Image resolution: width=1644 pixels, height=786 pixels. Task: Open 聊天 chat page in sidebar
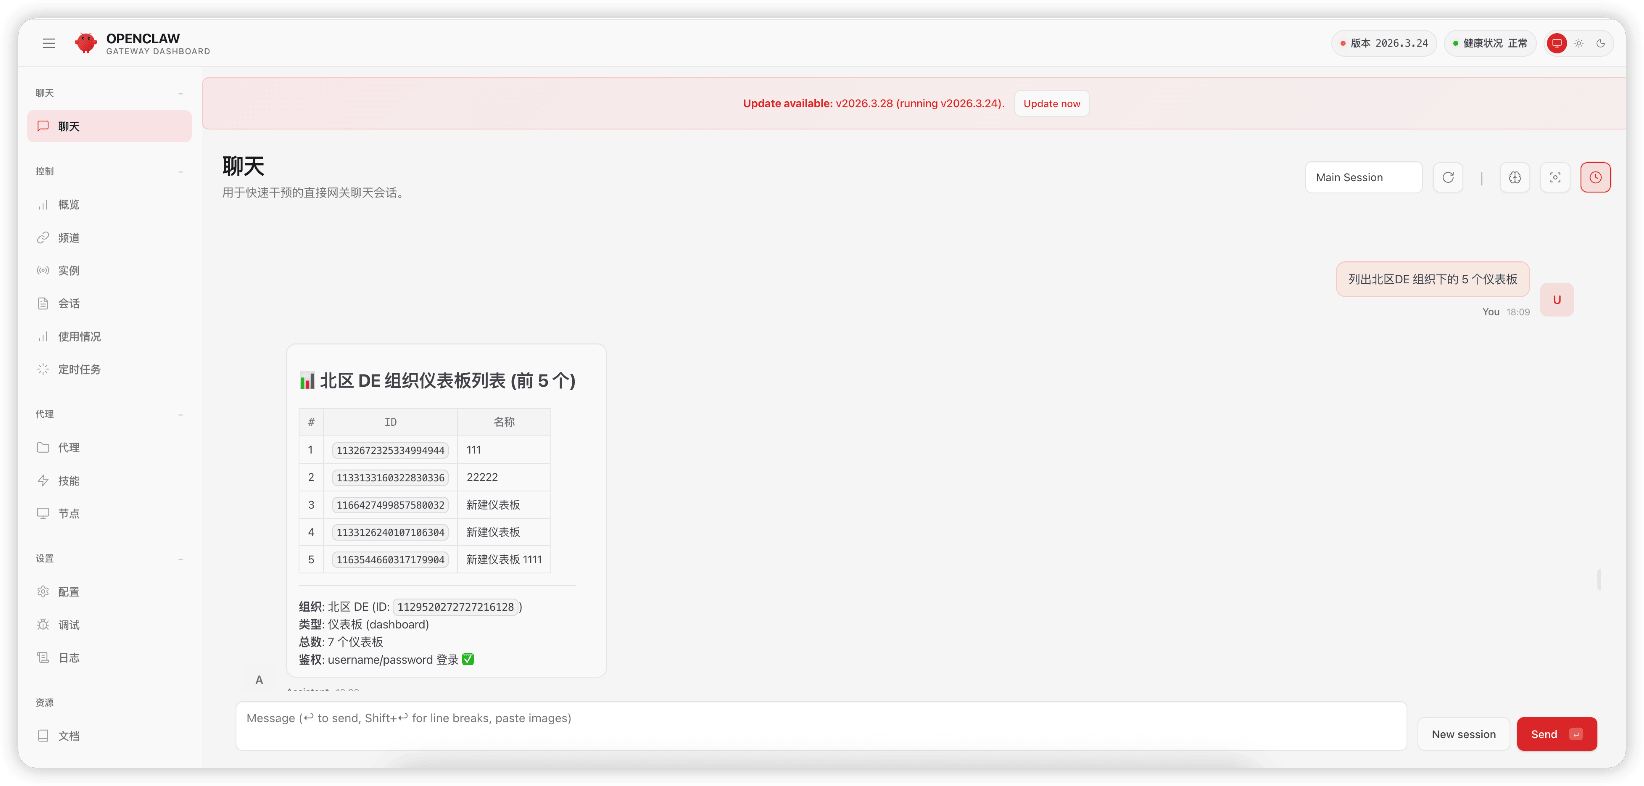pos(110,126)
